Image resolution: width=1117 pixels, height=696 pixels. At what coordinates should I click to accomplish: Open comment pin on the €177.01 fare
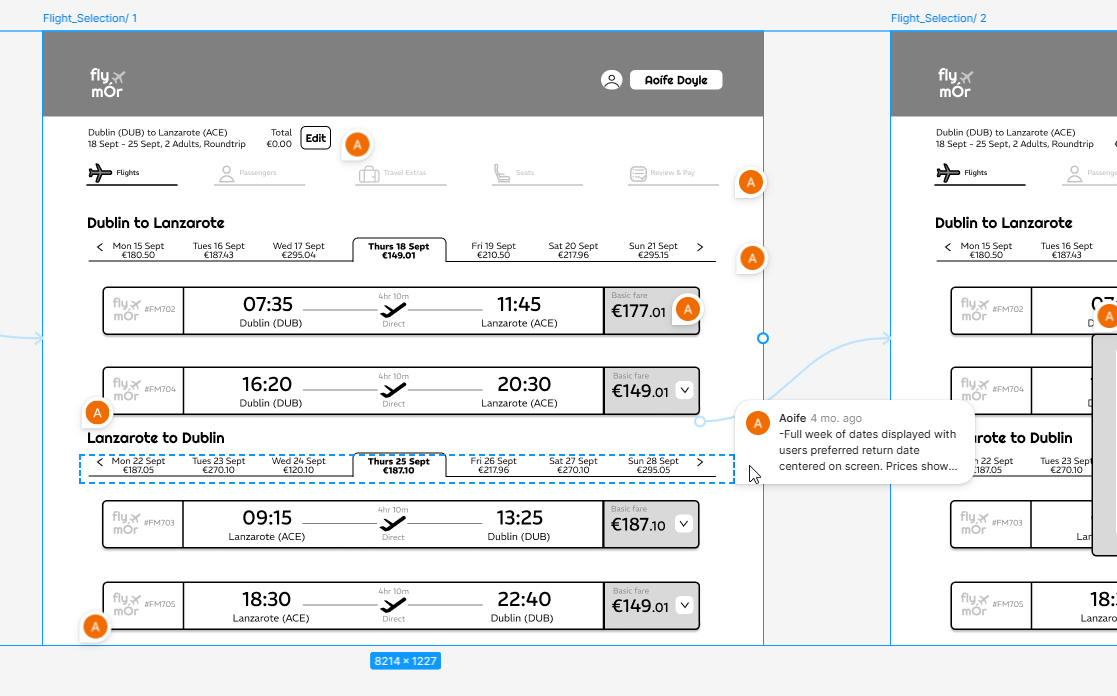687,309
